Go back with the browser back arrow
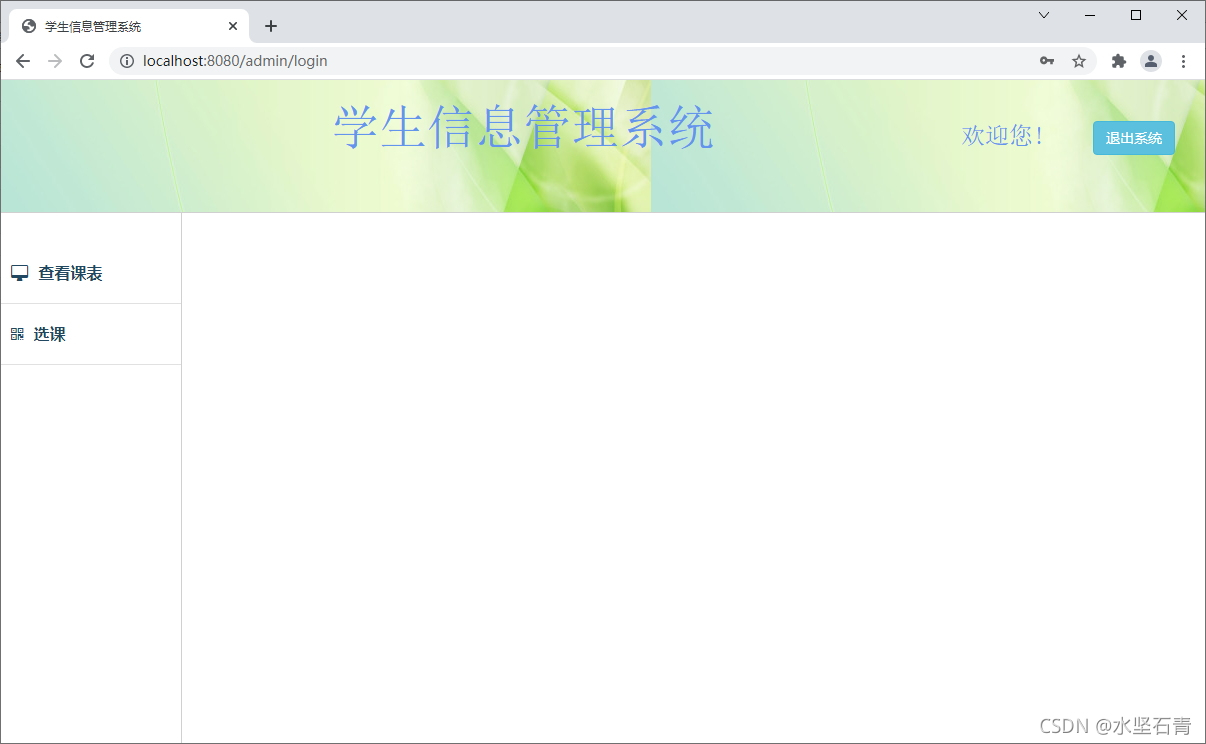The image size is (1206, 744). click(23, 61)
